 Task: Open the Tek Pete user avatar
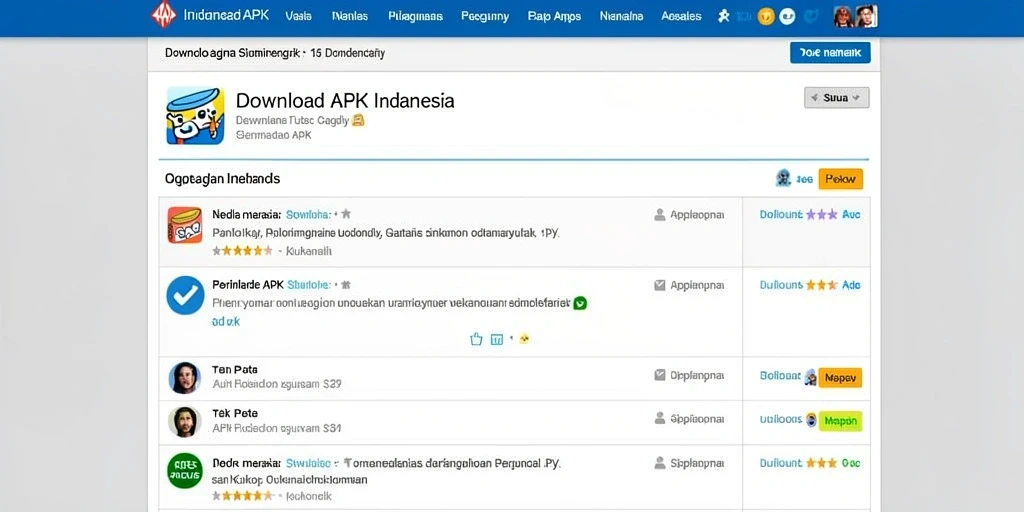point(185,422)
